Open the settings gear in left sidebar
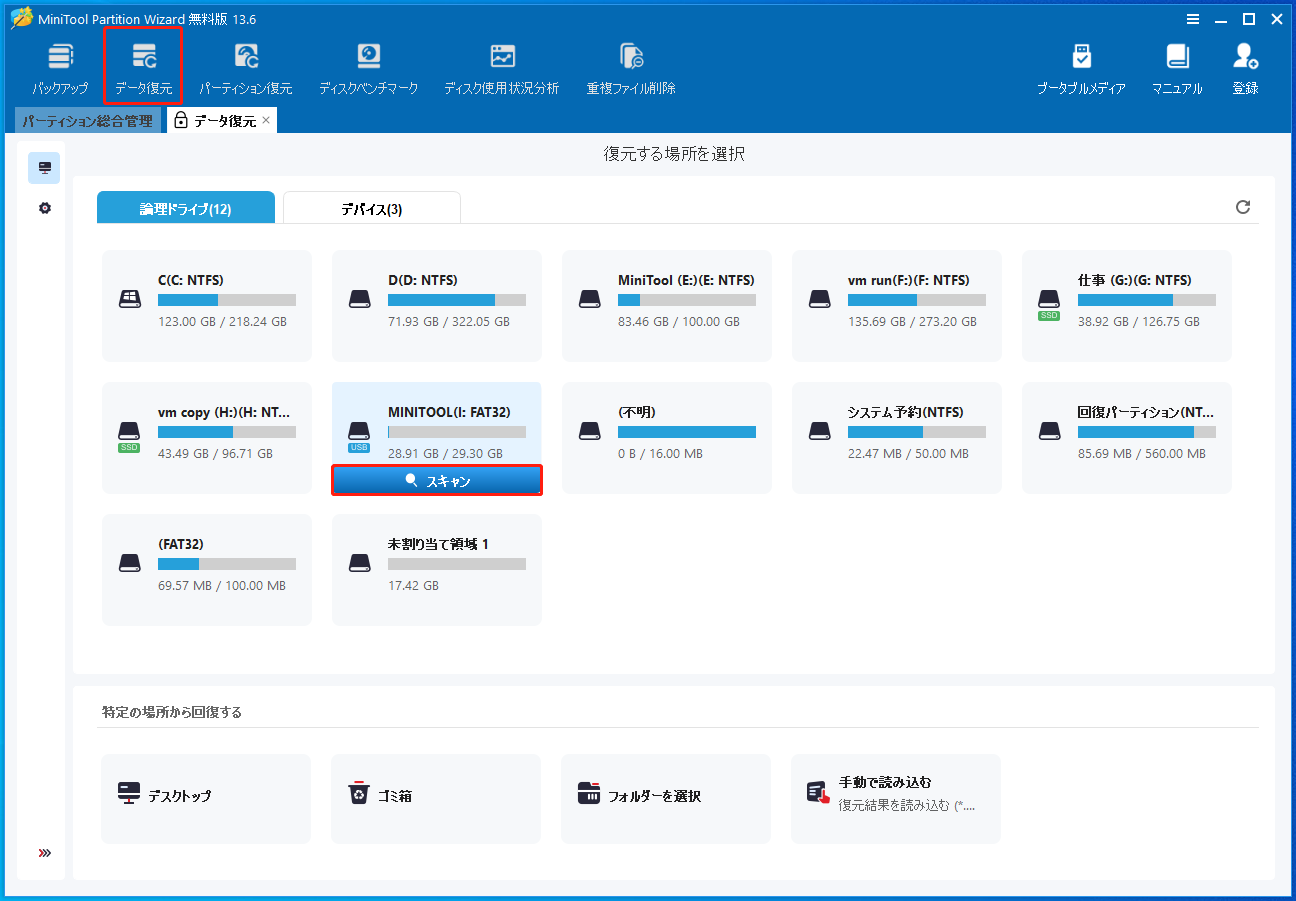 (x=44, y=208)
